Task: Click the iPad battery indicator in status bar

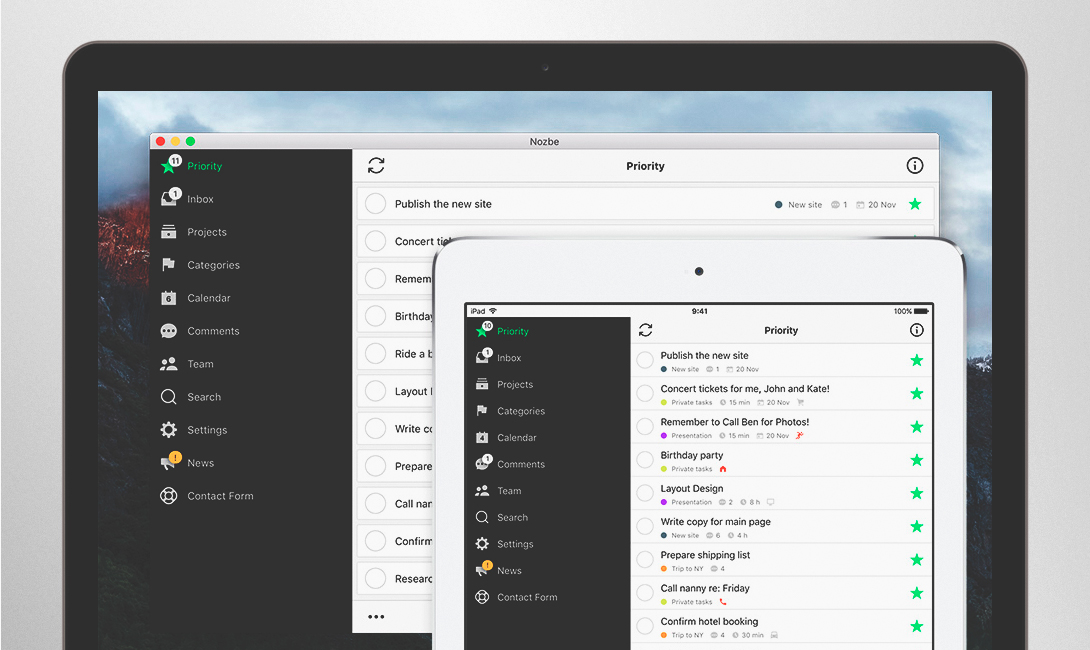Action: (921, 311)
